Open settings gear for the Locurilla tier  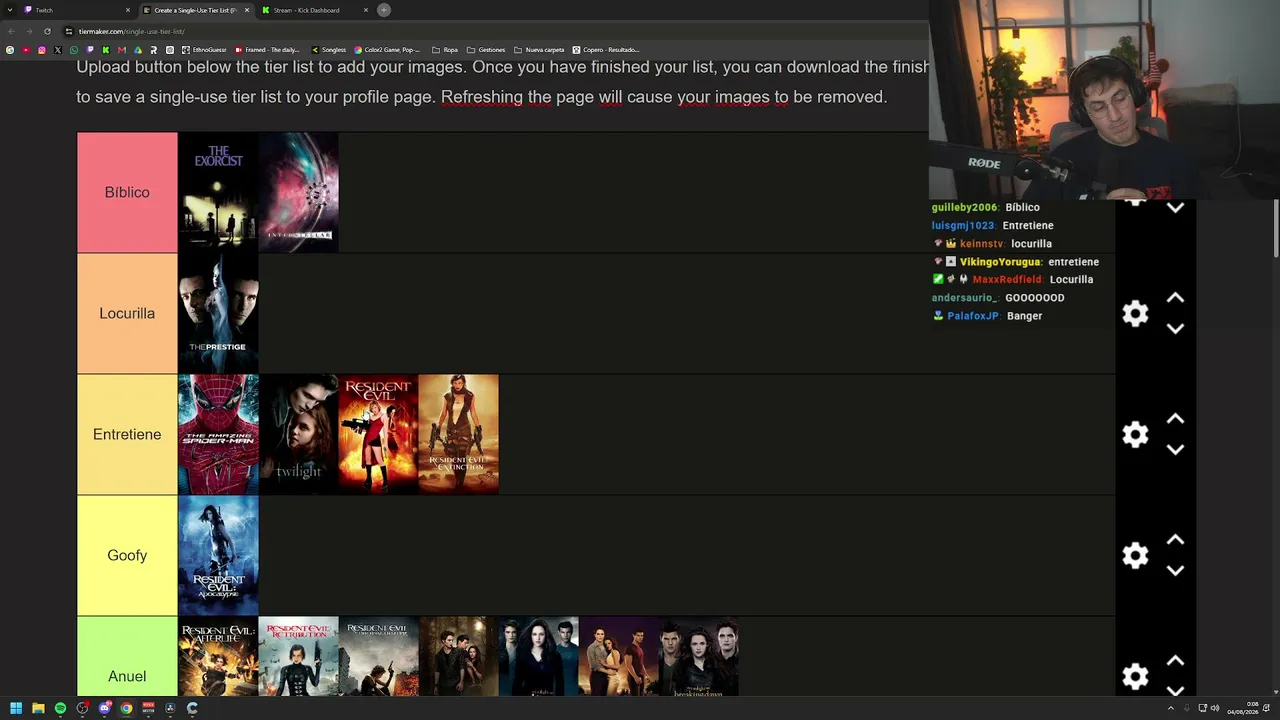click(x=1135, y=314)
